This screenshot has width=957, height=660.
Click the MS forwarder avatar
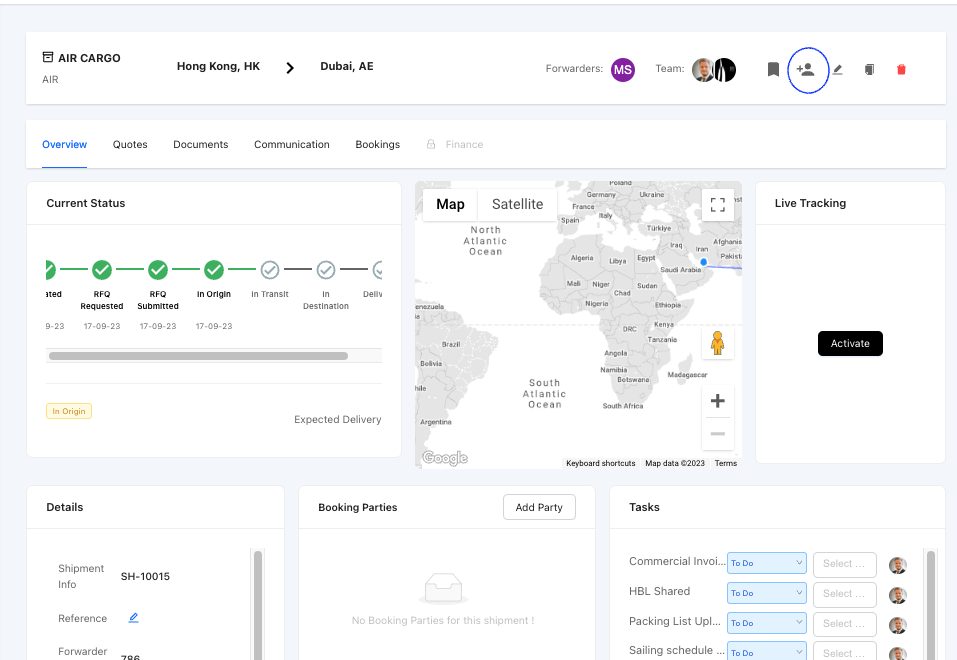623,69
